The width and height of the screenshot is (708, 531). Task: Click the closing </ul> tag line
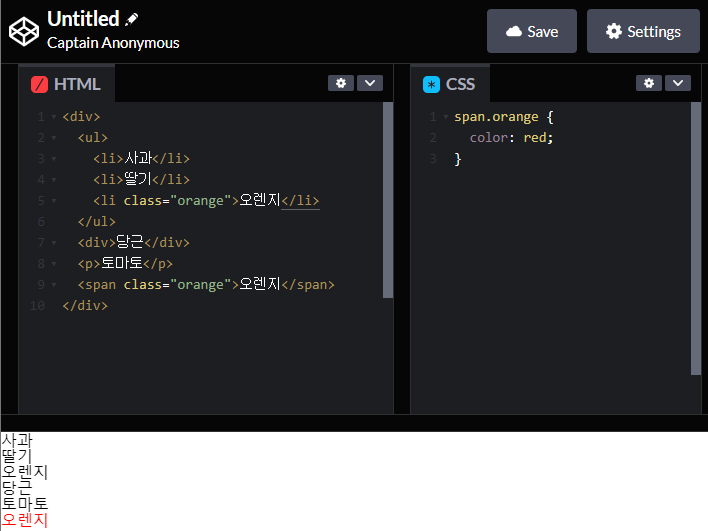(x=97, y=222)
